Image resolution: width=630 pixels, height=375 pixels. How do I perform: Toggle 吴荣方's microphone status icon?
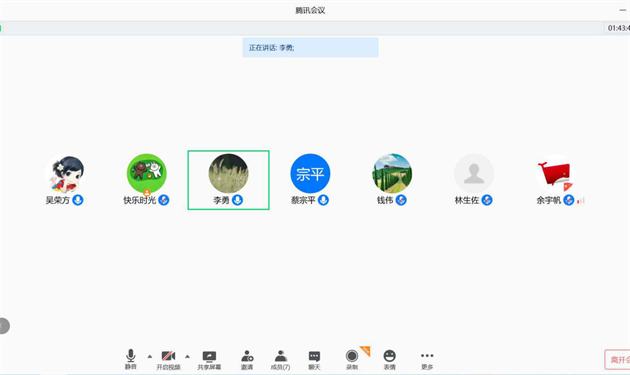(x=78, y=200)
